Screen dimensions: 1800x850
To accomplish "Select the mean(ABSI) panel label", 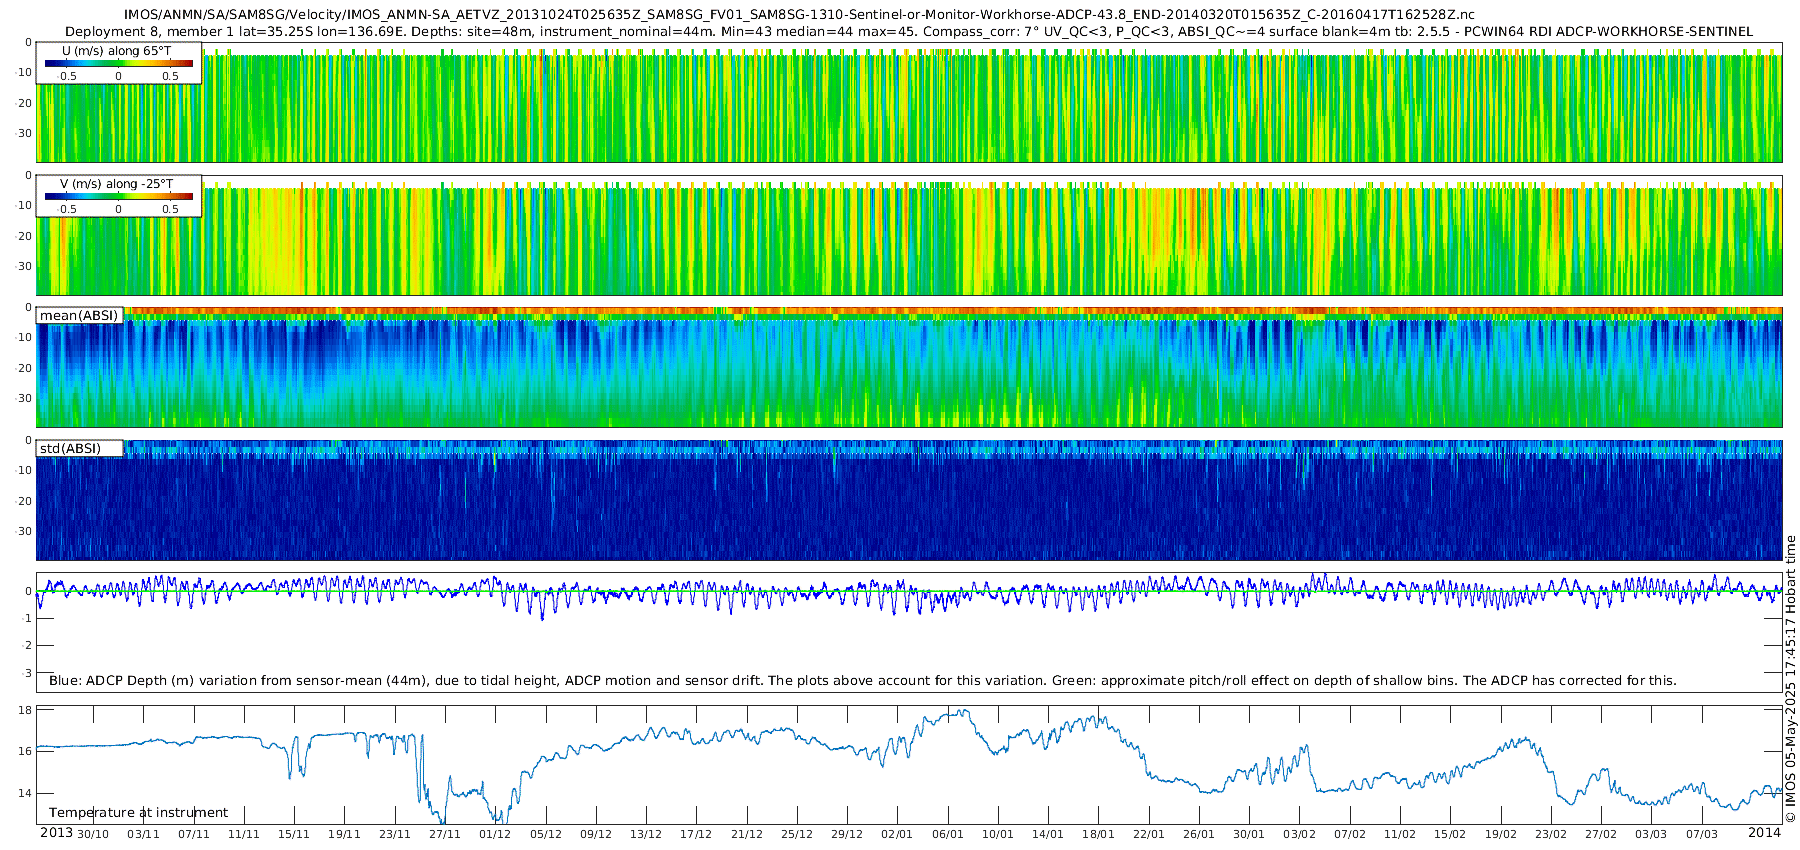I will 79,316.
